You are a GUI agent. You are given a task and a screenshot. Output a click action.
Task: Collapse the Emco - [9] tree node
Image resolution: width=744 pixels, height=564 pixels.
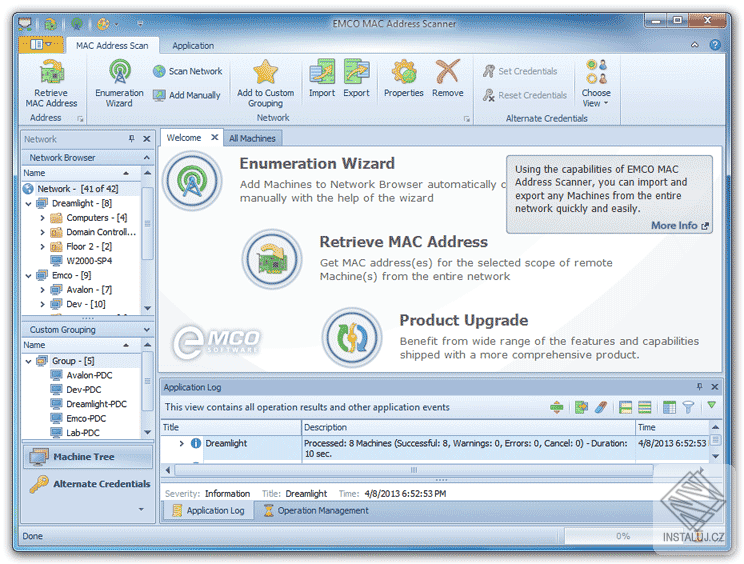click(28, 276)
